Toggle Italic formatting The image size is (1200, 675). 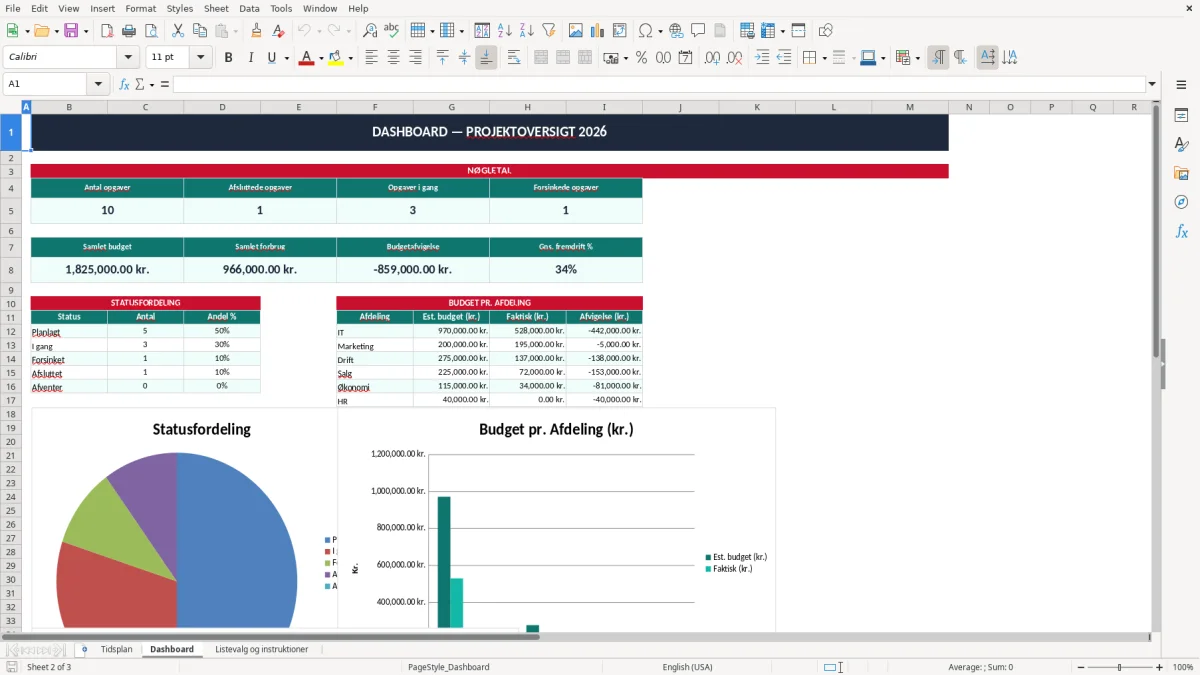click(250, 58)
